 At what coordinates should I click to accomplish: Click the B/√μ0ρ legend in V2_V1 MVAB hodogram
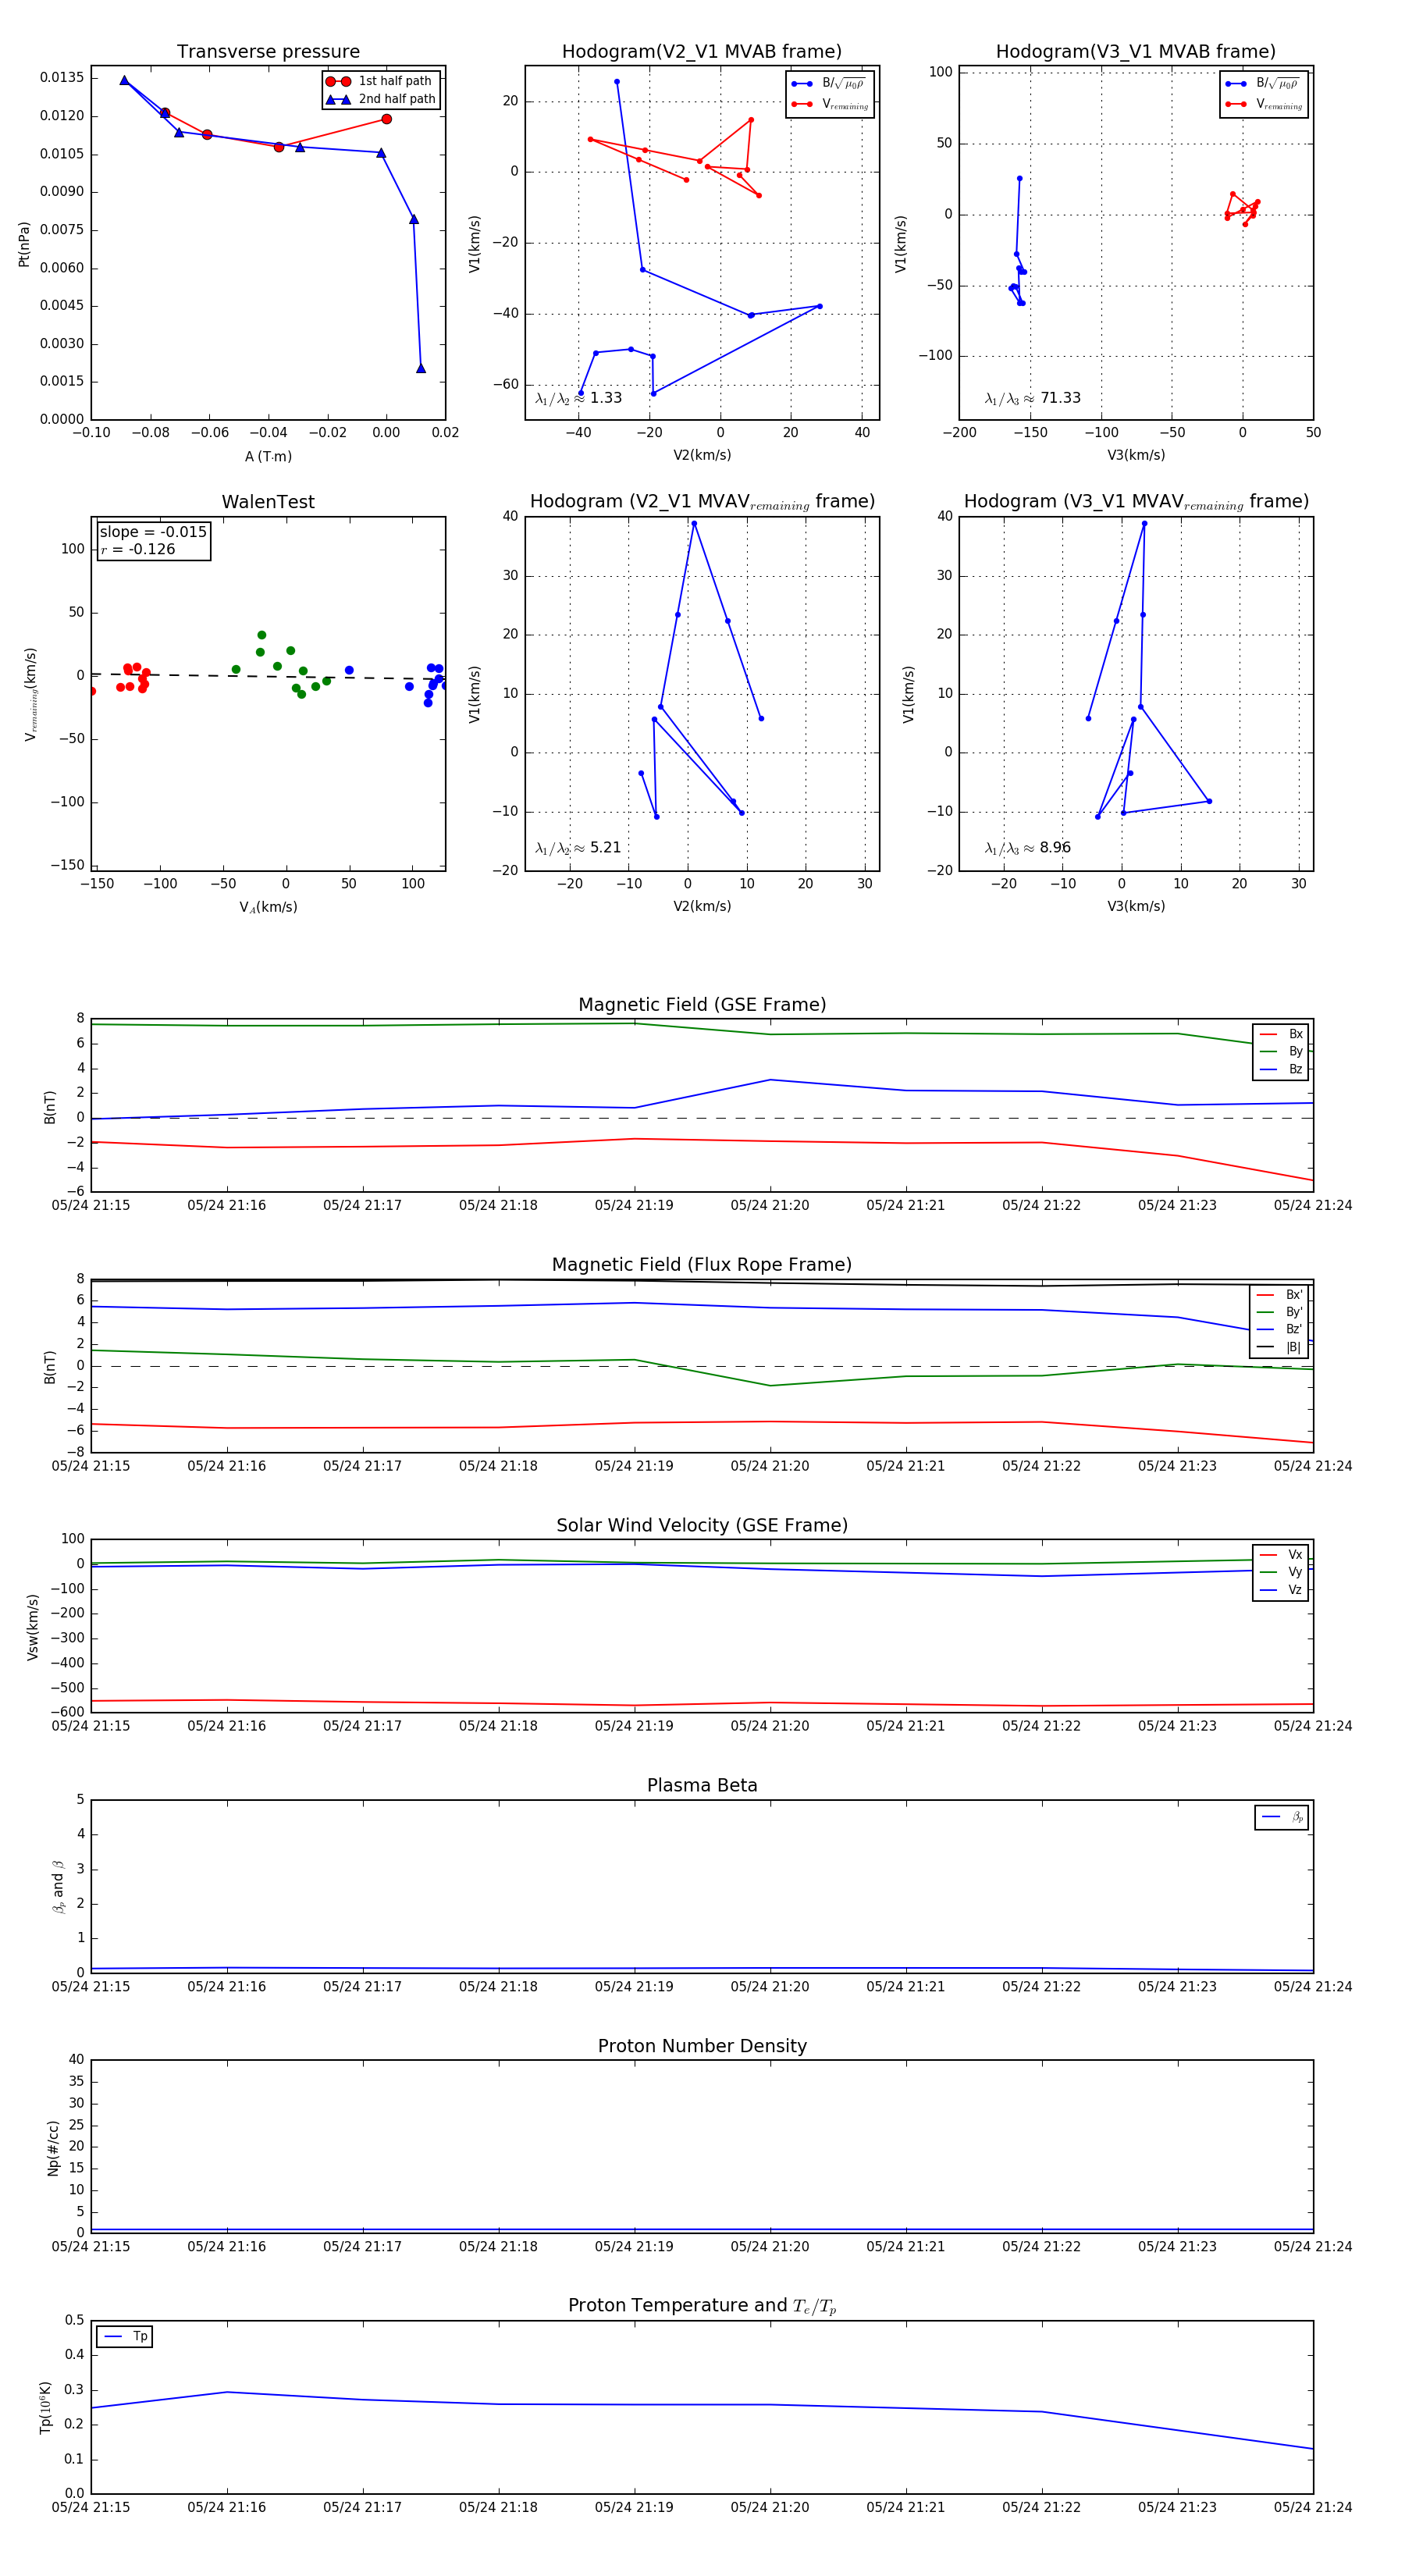coord(830,84)
